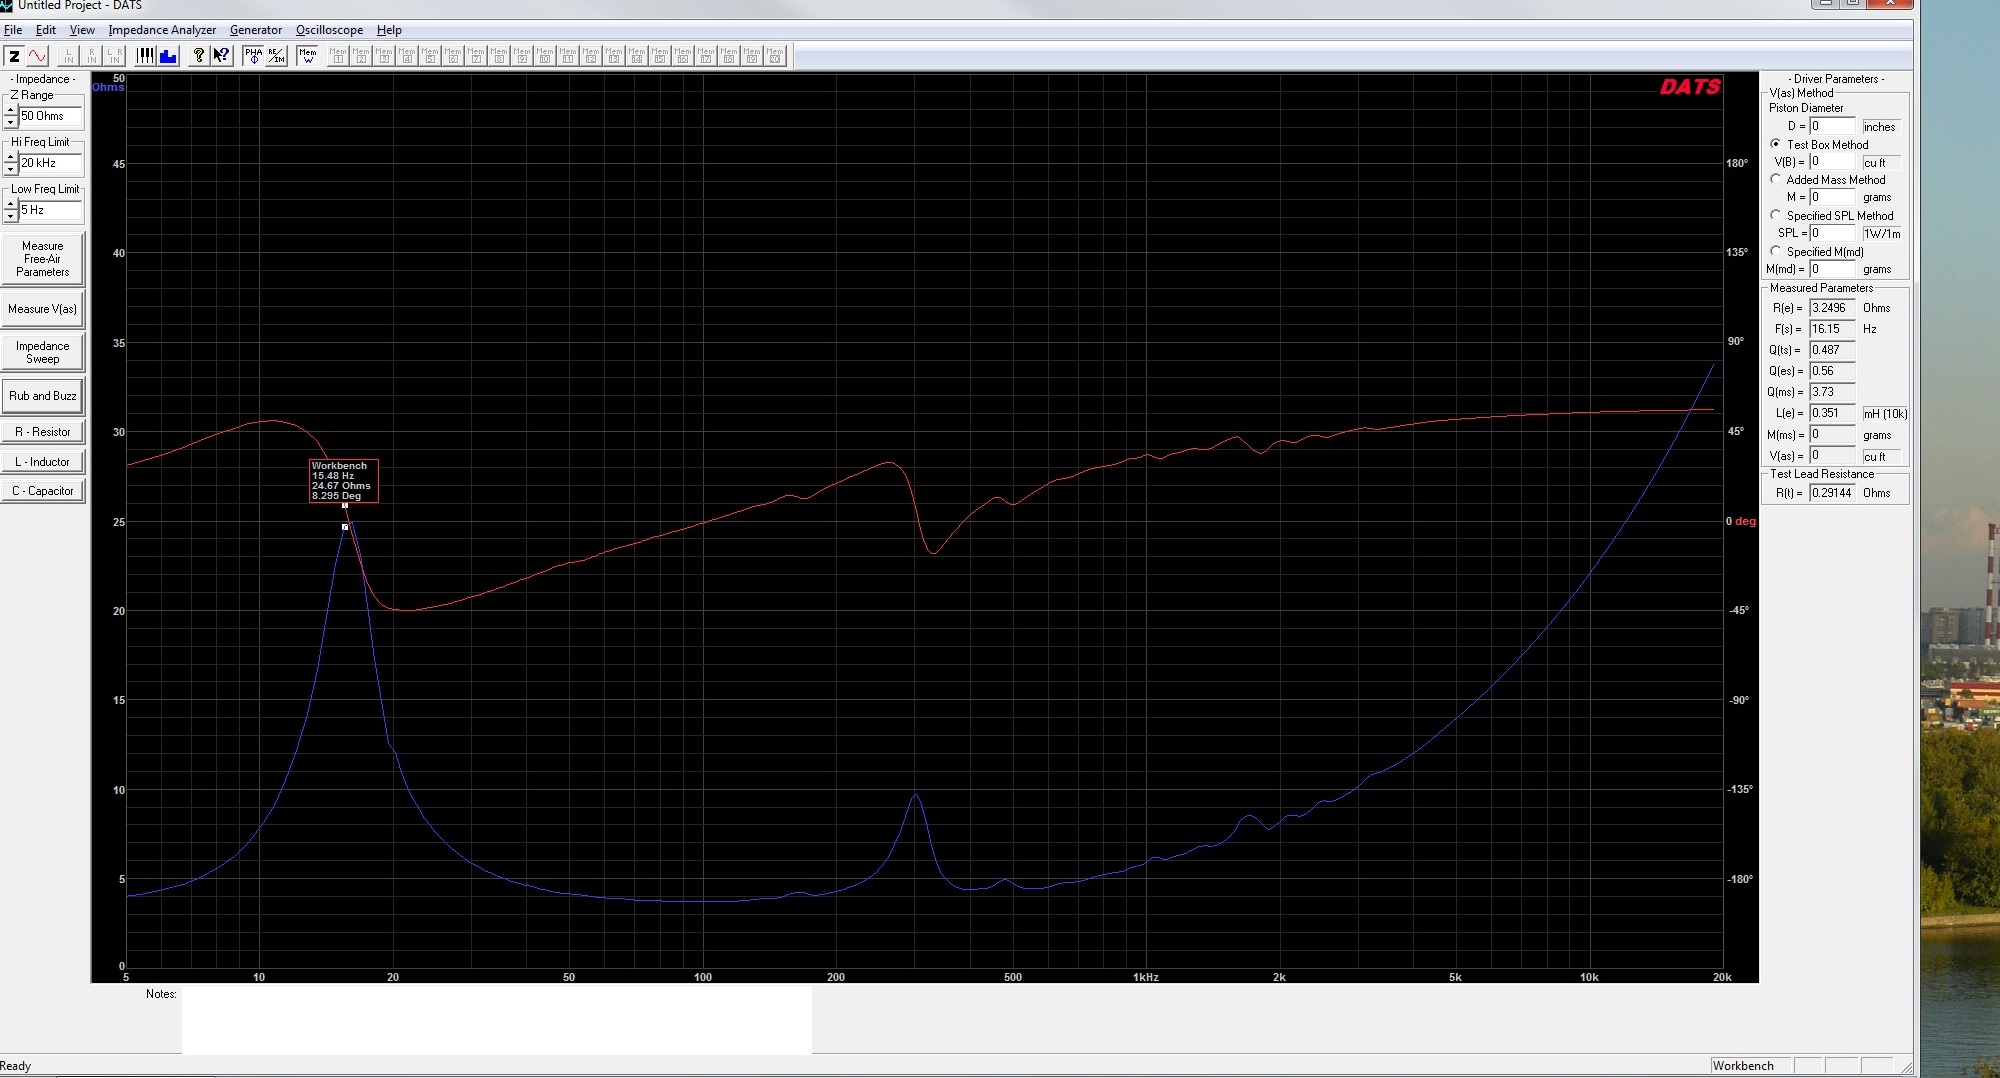Select the Mem 10 memory slot icon
Screen dimensions: 2000x1078
(545, 56)
